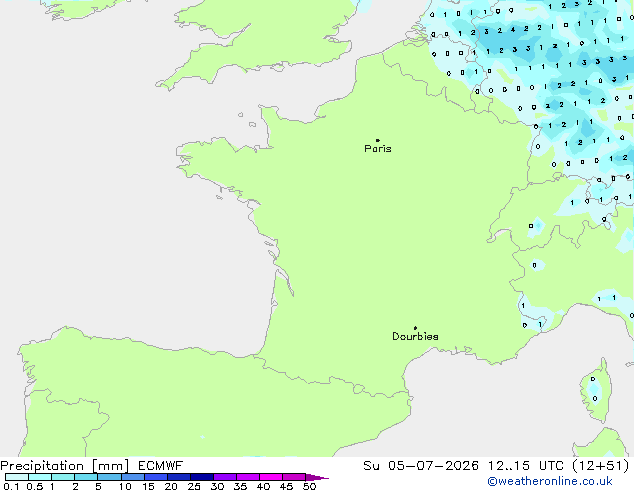The width and height of the screenshot is (634, 490).
Task: Pick the 0.1 to 0.5 mm legend swatch
Action: (17, 477)
